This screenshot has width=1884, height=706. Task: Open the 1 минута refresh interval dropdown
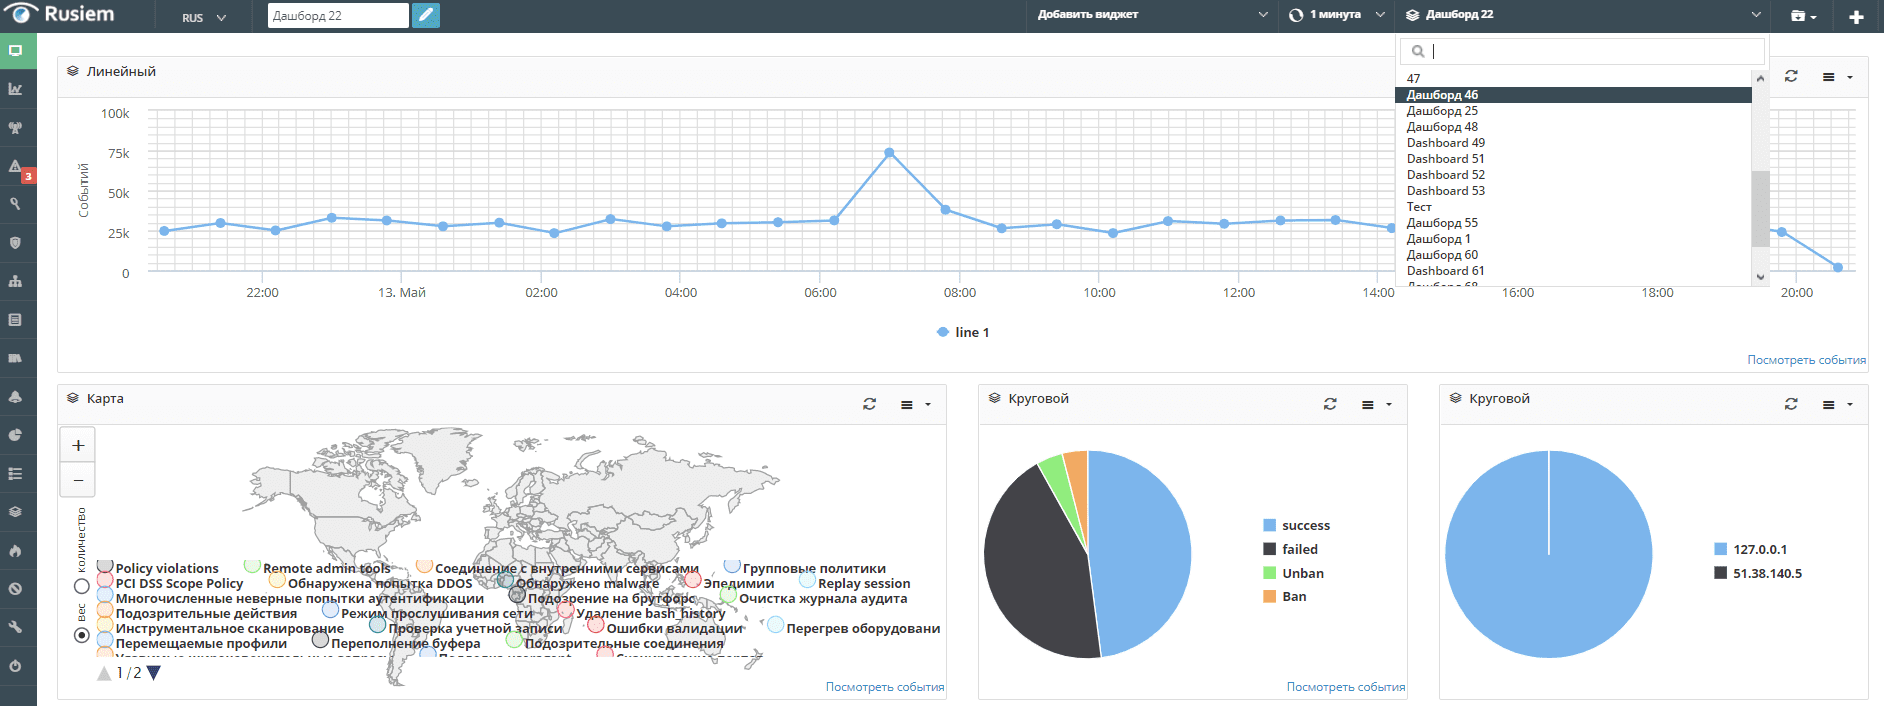point(1337,15)
